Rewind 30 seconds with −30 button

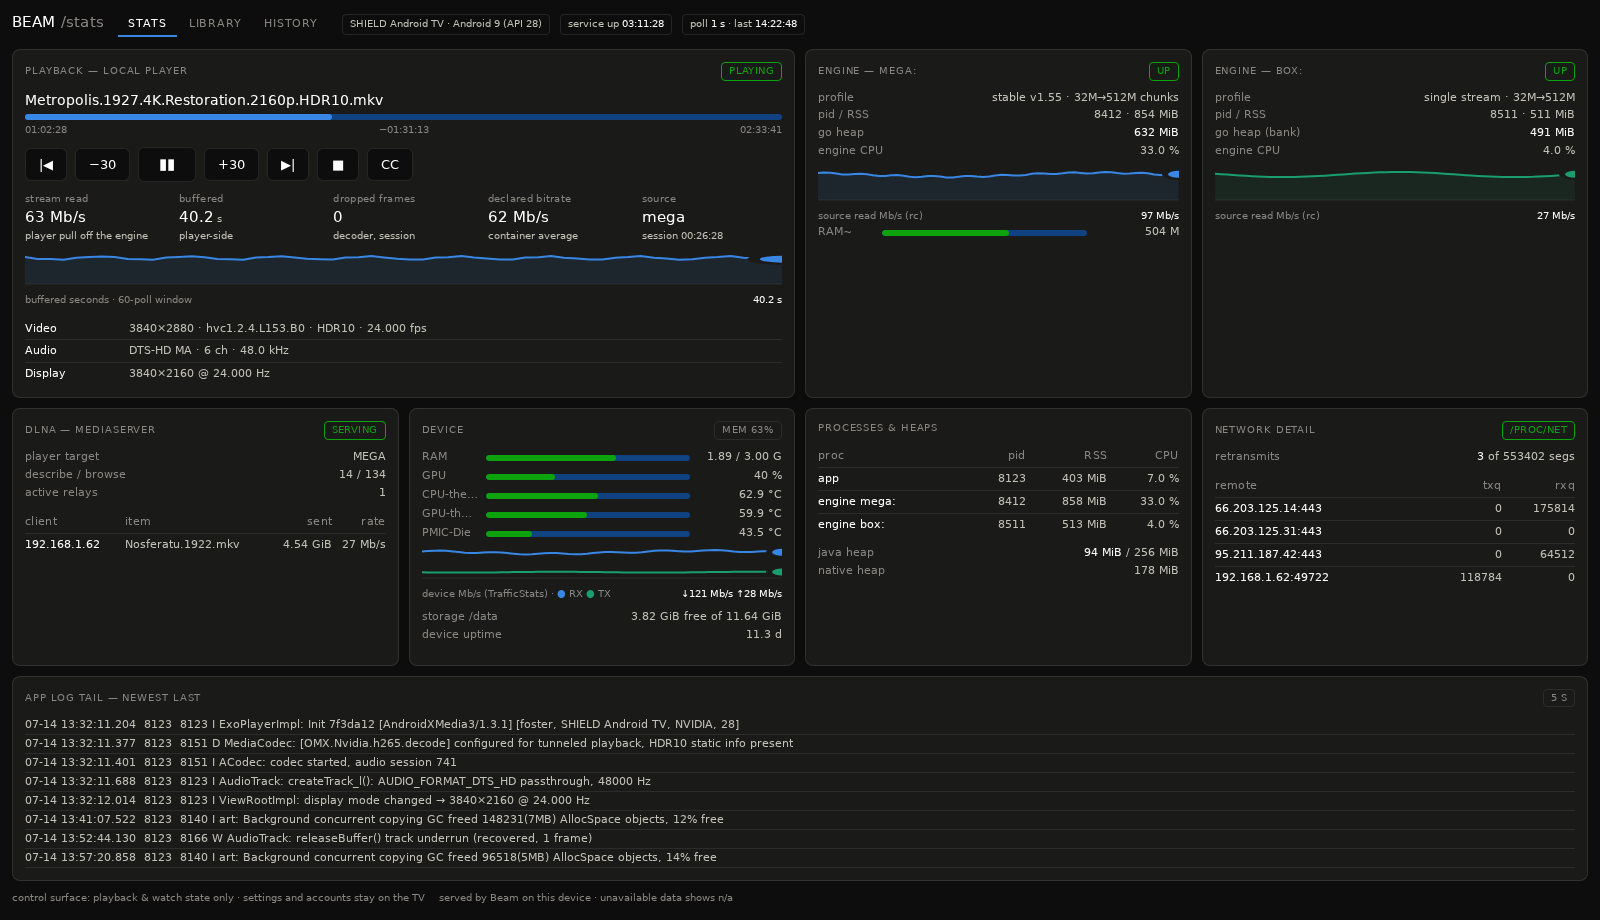pos(103,165)
